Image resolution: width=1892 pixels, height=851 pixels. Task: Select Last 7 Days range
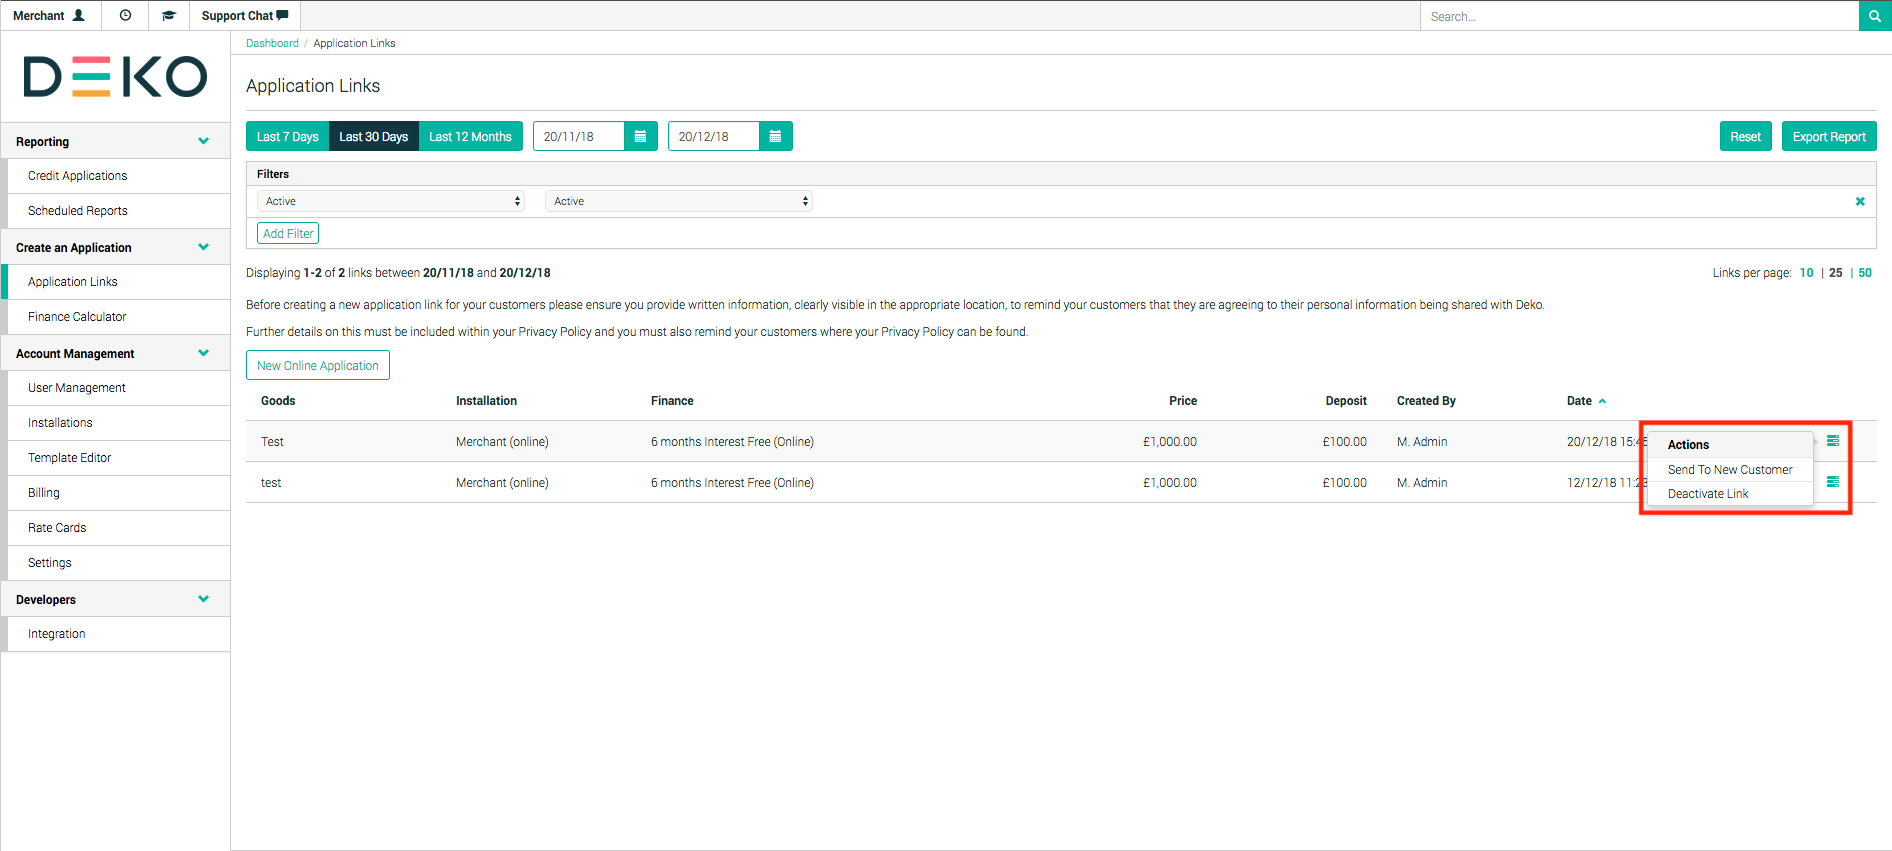coord(287,136)
